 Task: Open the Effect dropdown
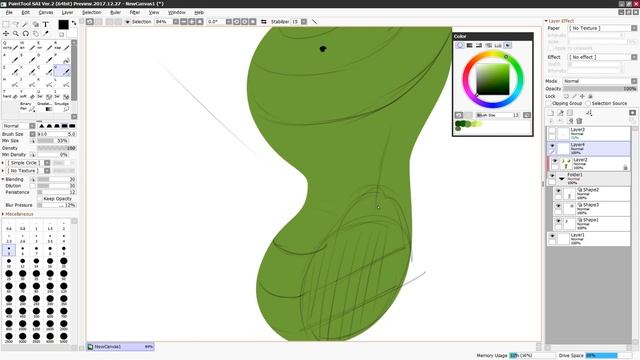(603, 57)
